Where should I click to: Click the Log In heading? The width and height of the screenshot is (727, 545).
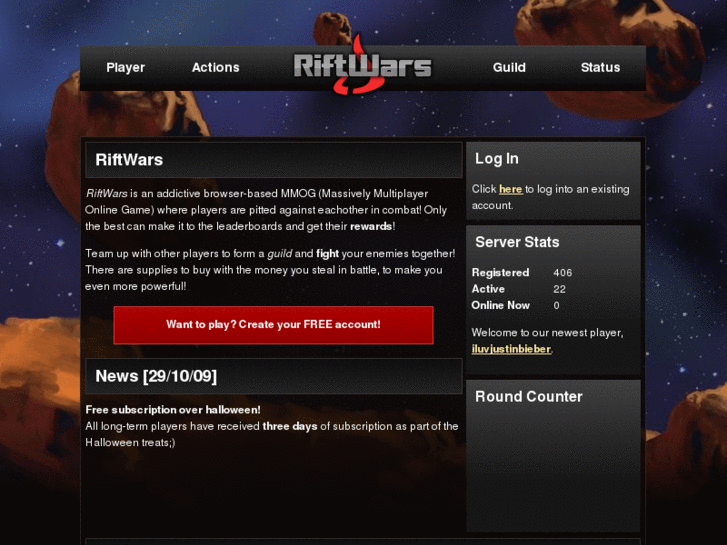point(497,159)
